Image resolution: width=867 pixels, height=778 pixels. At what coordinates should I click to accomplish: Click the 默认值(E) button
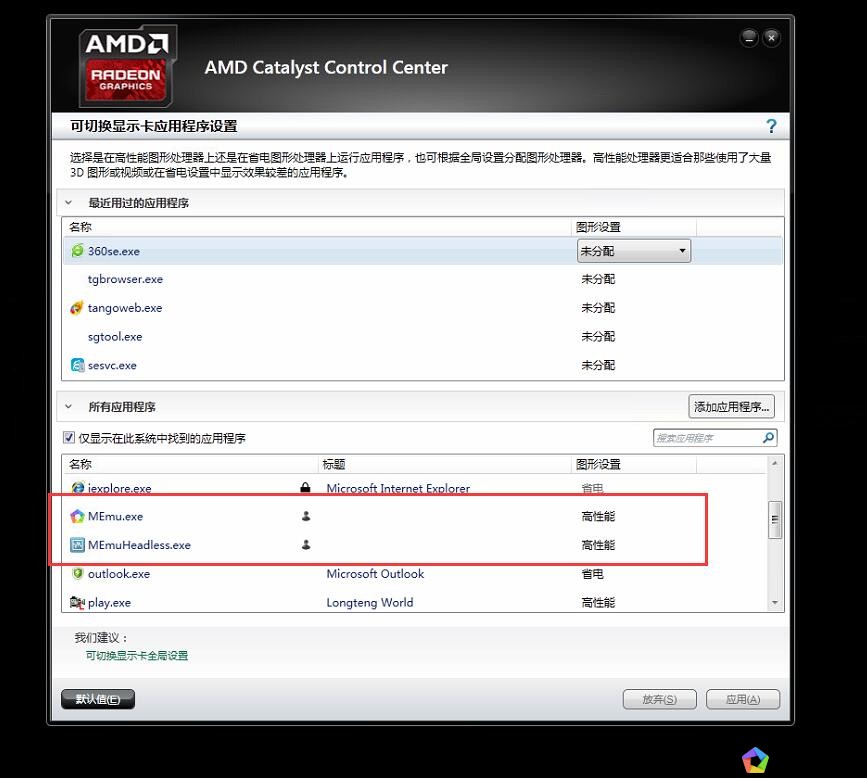(98, 699)
